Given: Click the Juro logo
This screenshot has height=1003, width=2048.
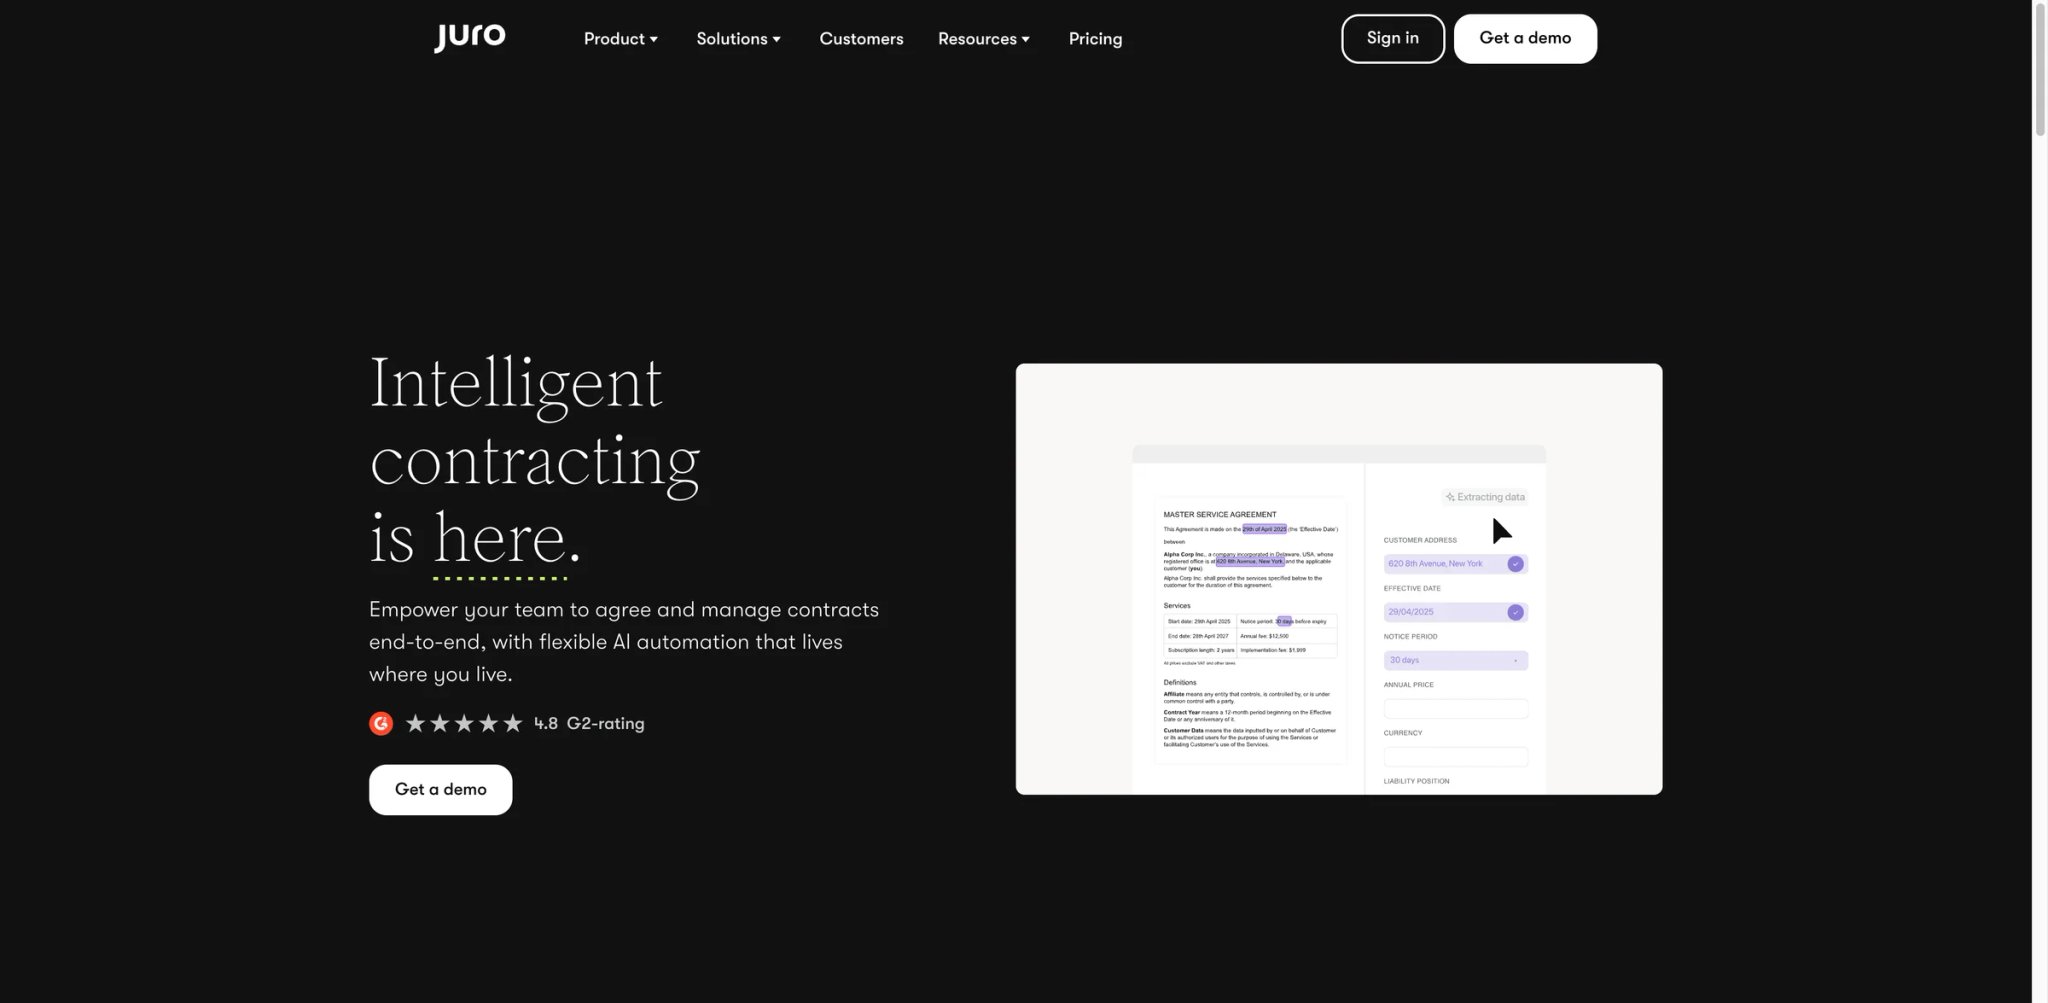Looking at the screenshot, I should pyautogui.click(x=470, y=37).
